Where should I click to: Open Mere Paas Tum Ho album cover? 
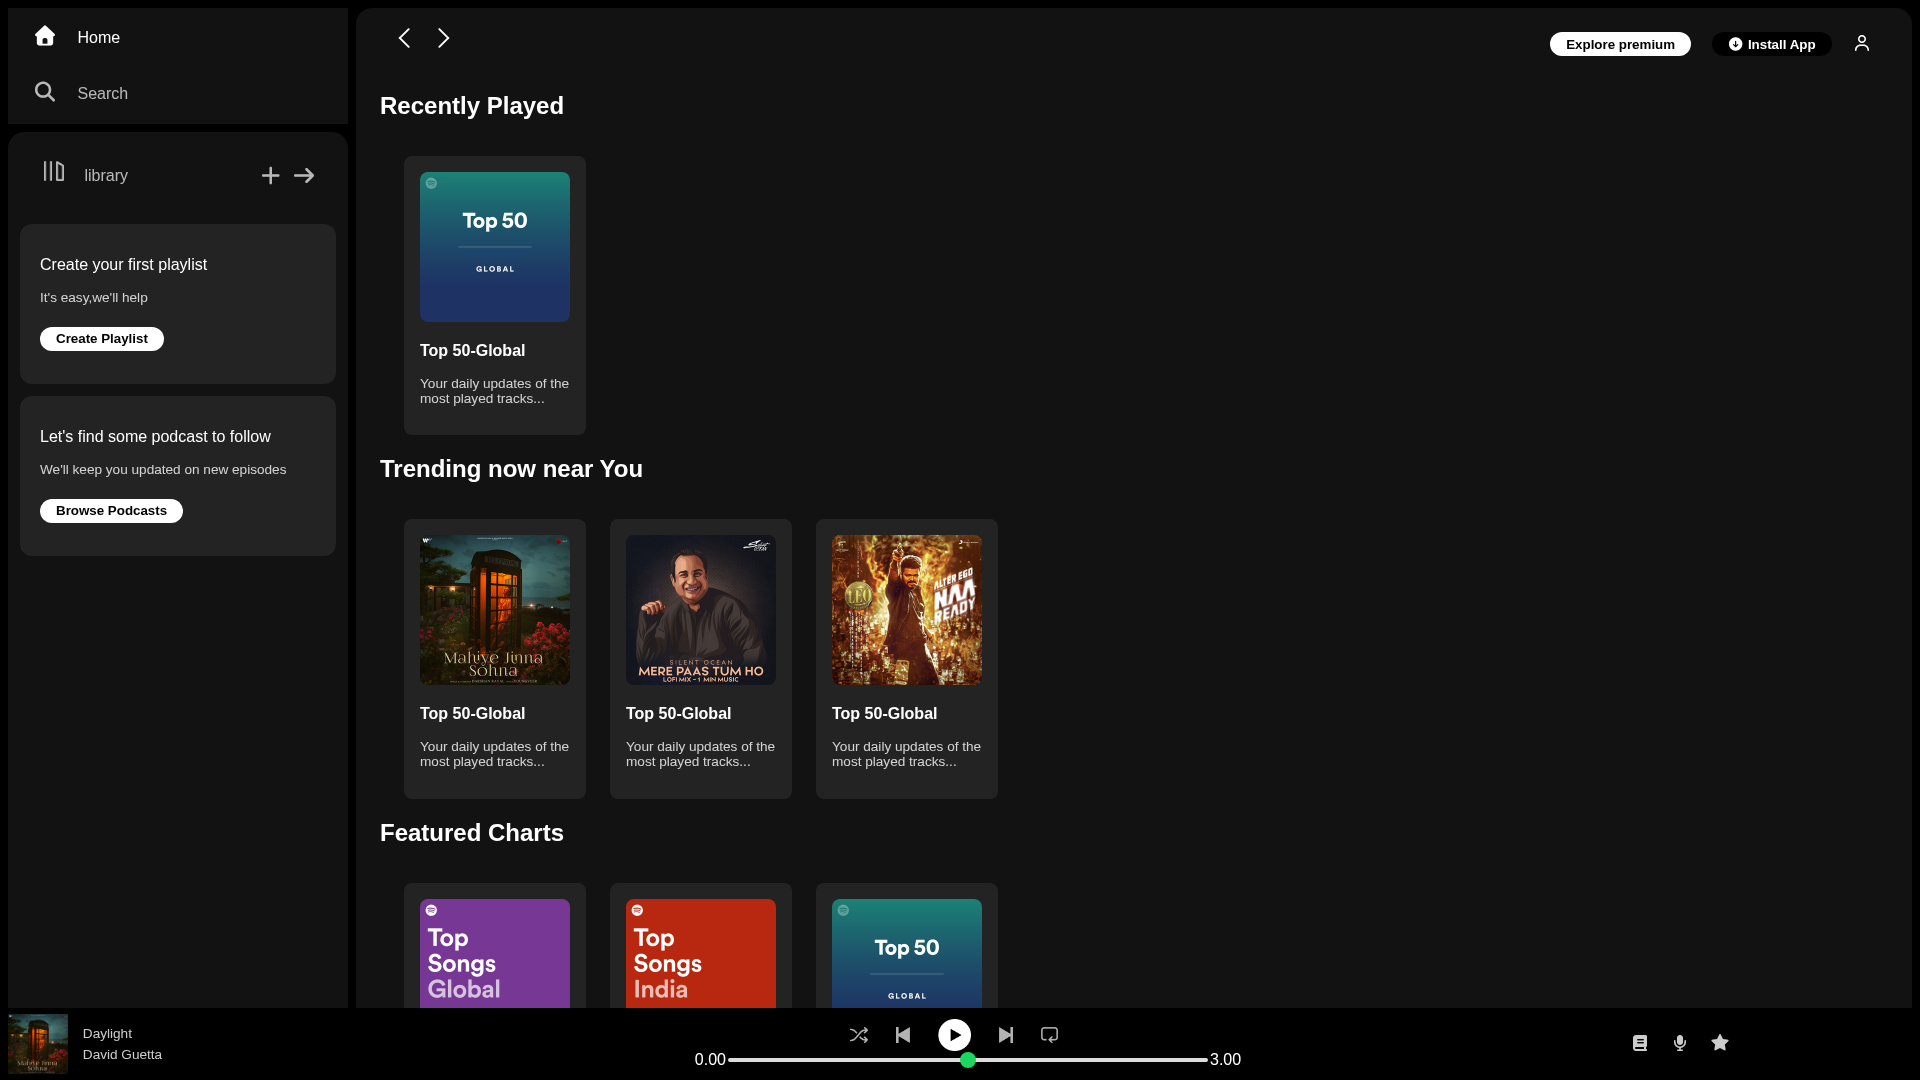[701, 610]
